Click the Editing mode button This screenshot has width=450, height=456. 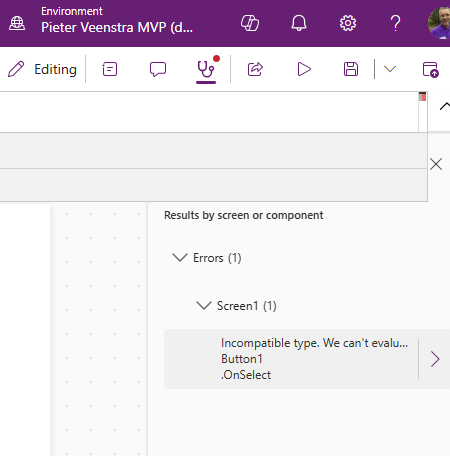pos(43,69)
